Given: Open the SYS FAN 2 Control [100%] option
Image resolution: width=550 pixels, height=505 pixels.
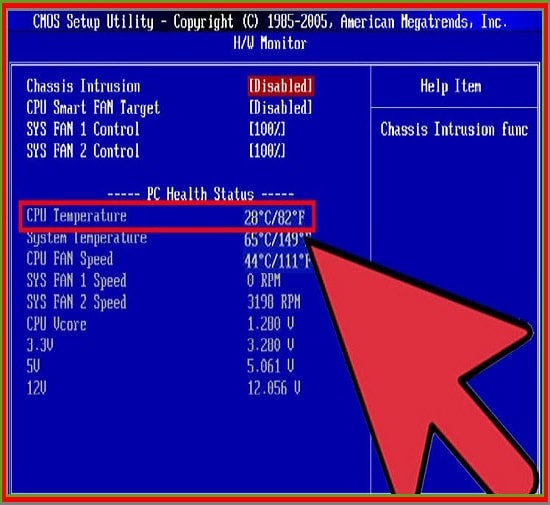Looking at the screenshot, I should tap(267, 151).
